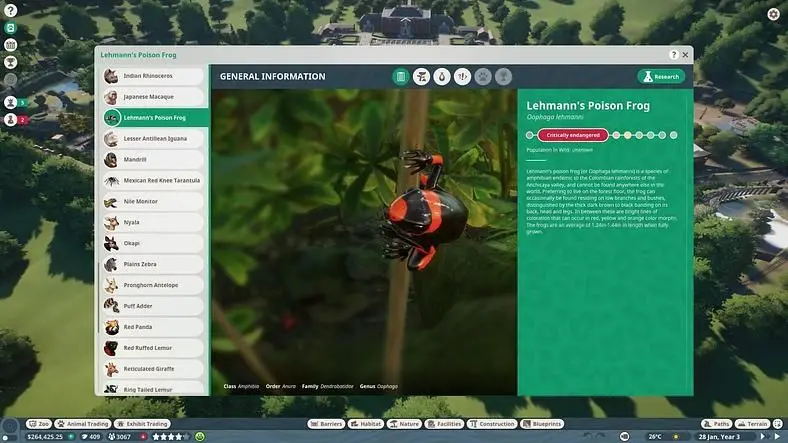Select Pronghorn Antelope in the list
This screenshot has height=443, width=788.
click(153, 285)
